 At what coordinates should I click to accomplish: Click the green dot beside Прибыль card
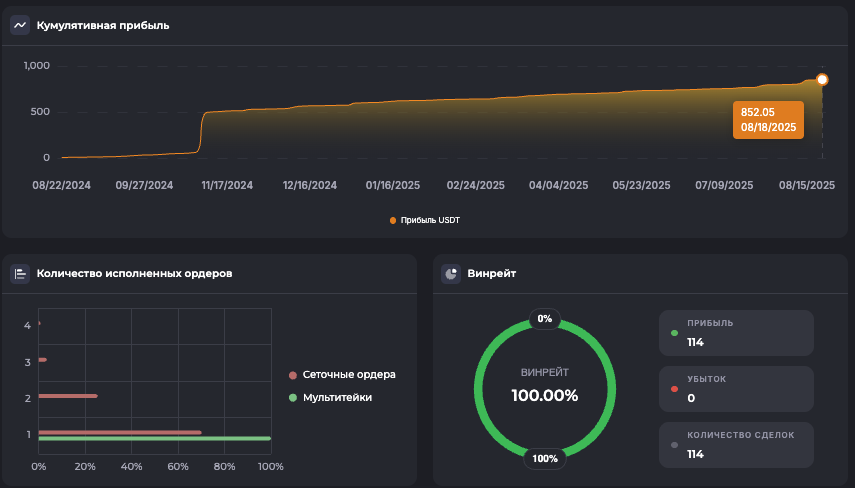point(675,333)
